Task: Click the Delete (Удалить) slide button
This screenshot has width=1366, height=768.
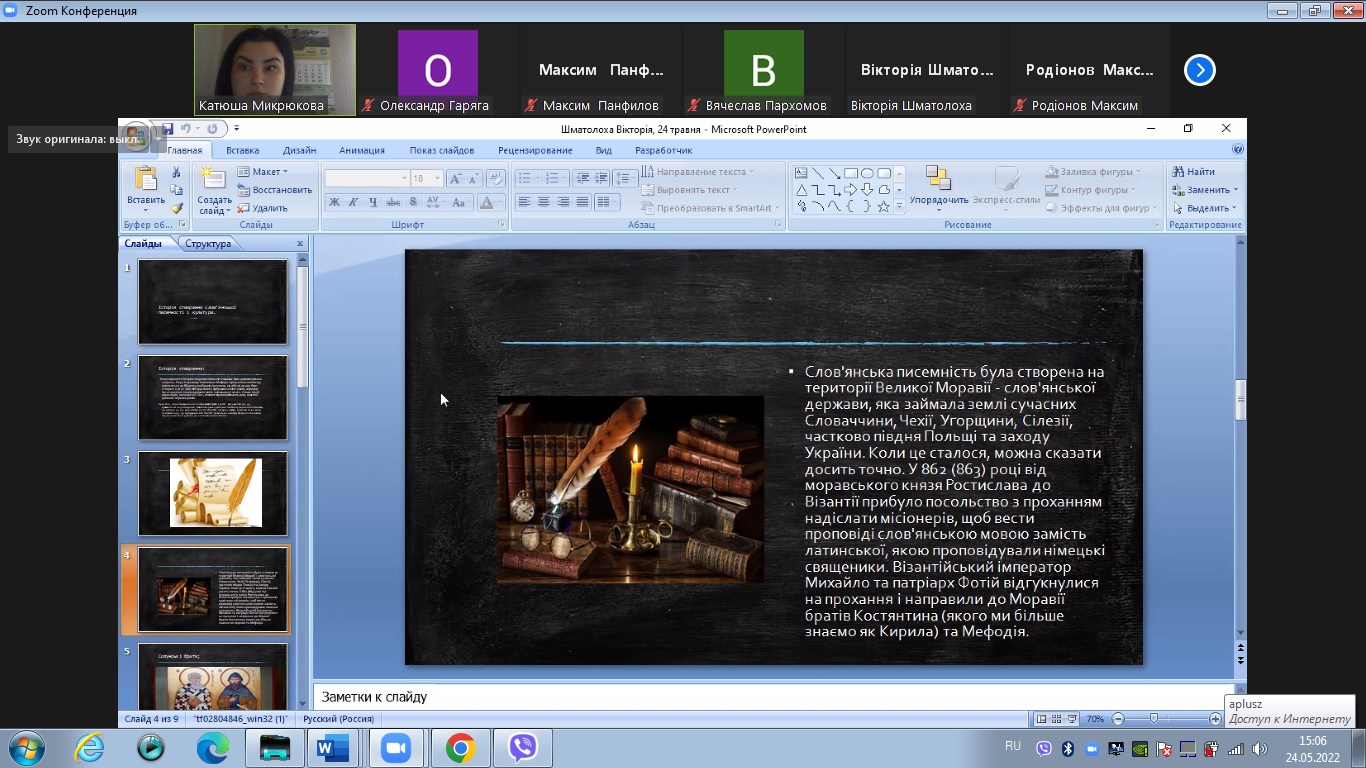Action: tap(262, 208)
